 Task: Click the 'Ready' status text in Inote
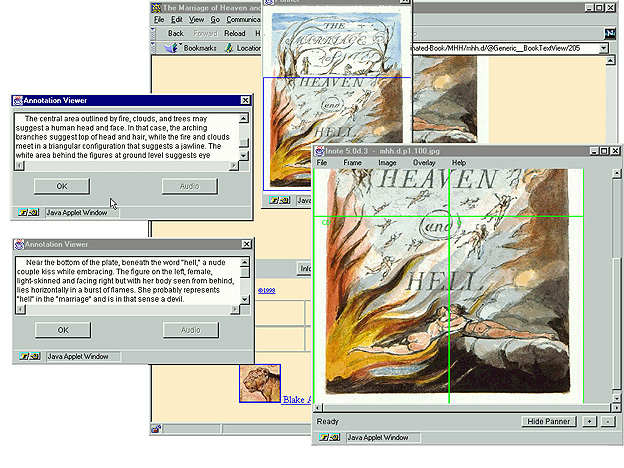click(328, 421)
